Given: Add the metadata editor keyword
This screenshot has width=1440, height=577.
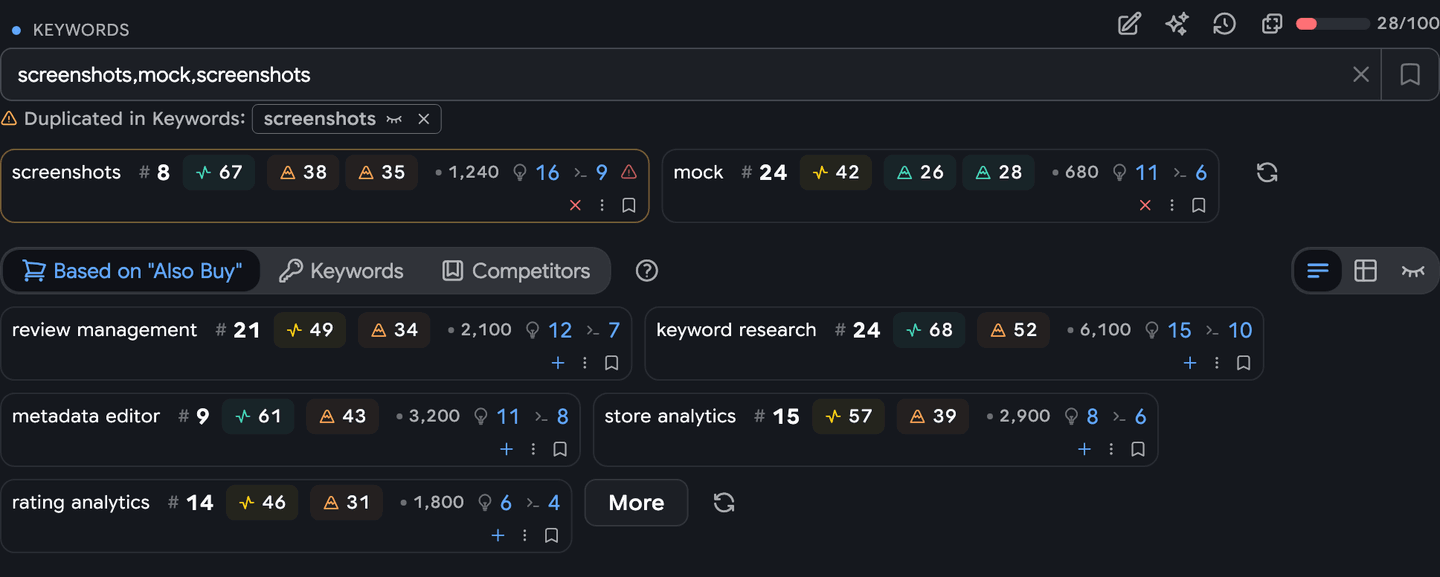Looking at the screenshot, I should 506,449.
